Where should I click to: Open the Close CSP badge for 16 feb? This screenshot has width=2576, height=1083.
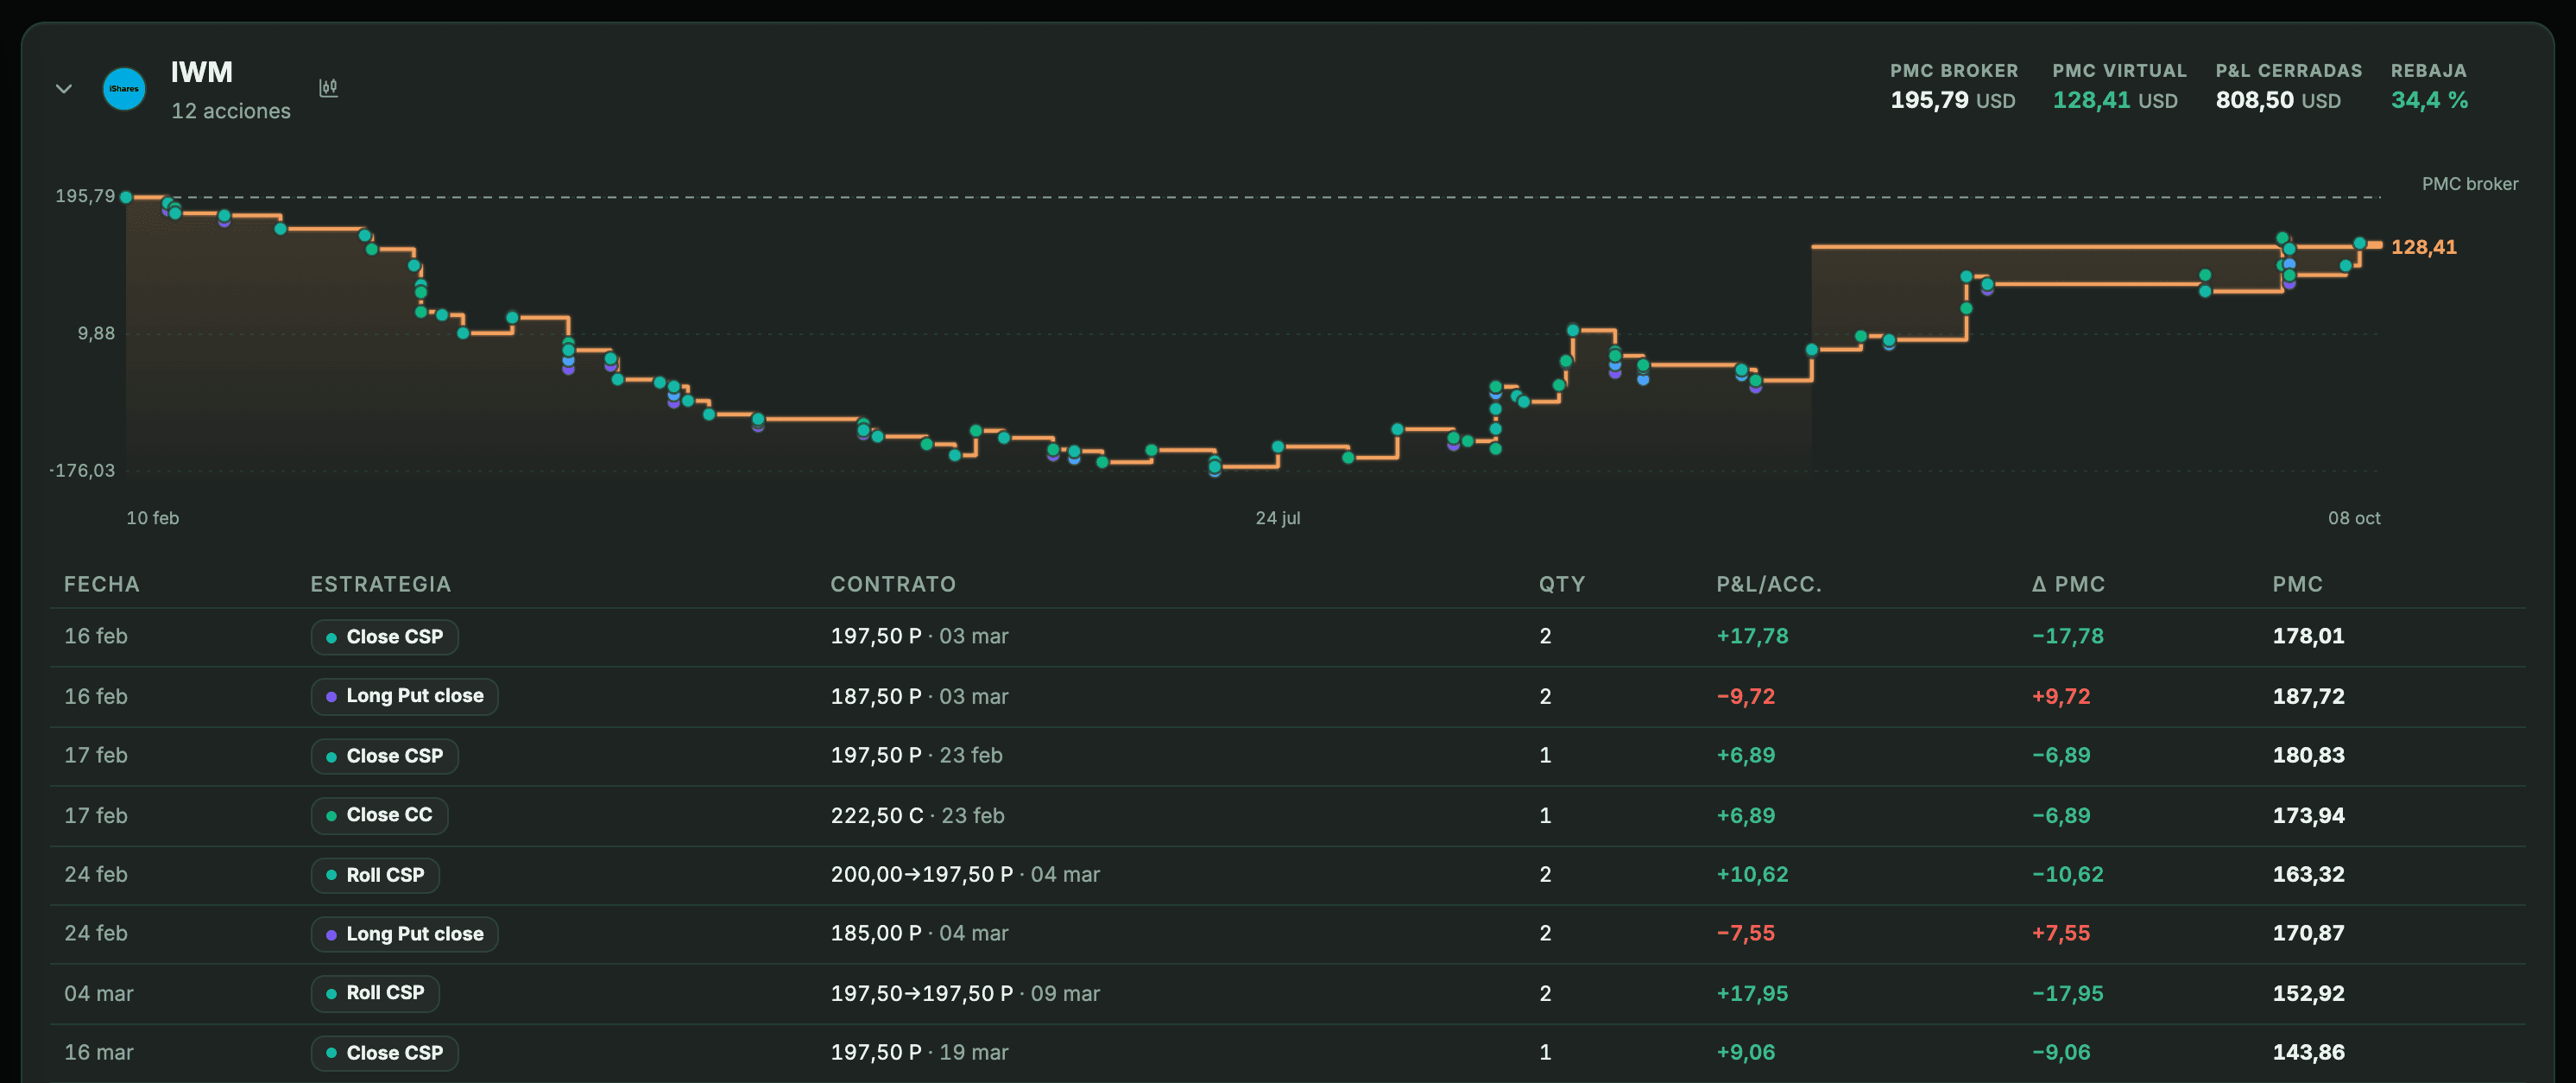coord(385,637)
